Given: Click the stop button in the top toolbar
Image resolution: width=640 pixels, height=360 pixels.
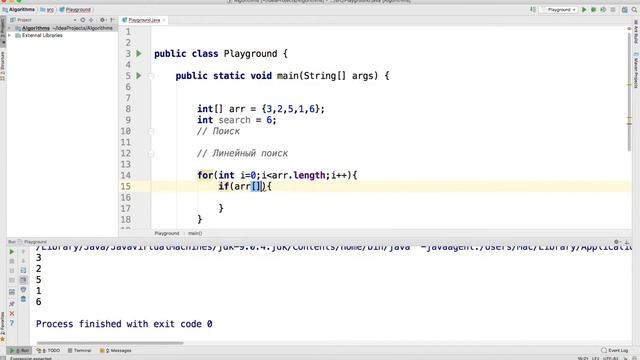Looking at the screenshot, I should [613, 9].
